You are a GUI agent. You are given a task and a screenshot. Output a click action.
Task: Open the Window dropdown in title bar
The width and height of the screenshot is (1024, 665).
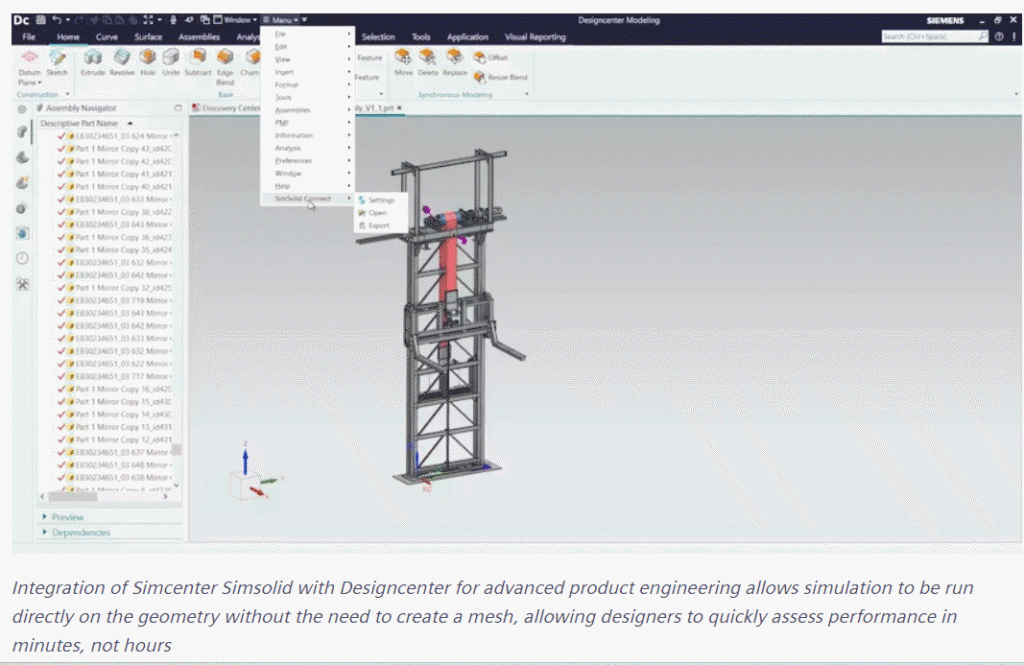[235, 20]
